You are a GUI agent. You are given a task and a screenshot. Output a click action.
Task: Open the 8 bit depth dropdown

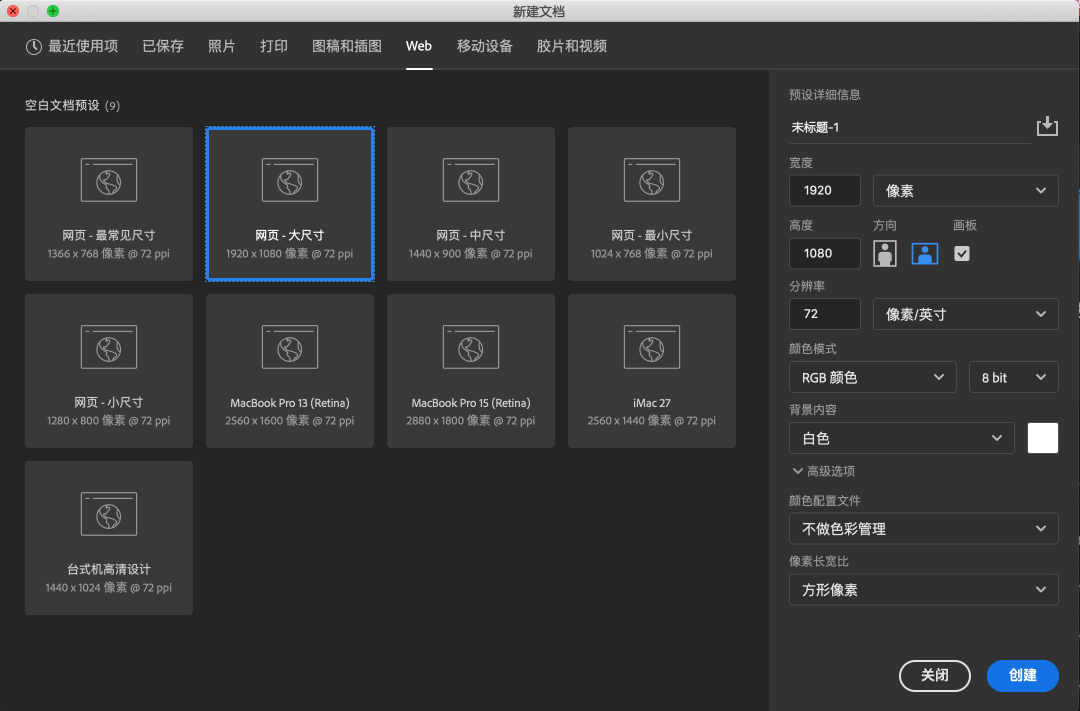[x=1013, y=377]
